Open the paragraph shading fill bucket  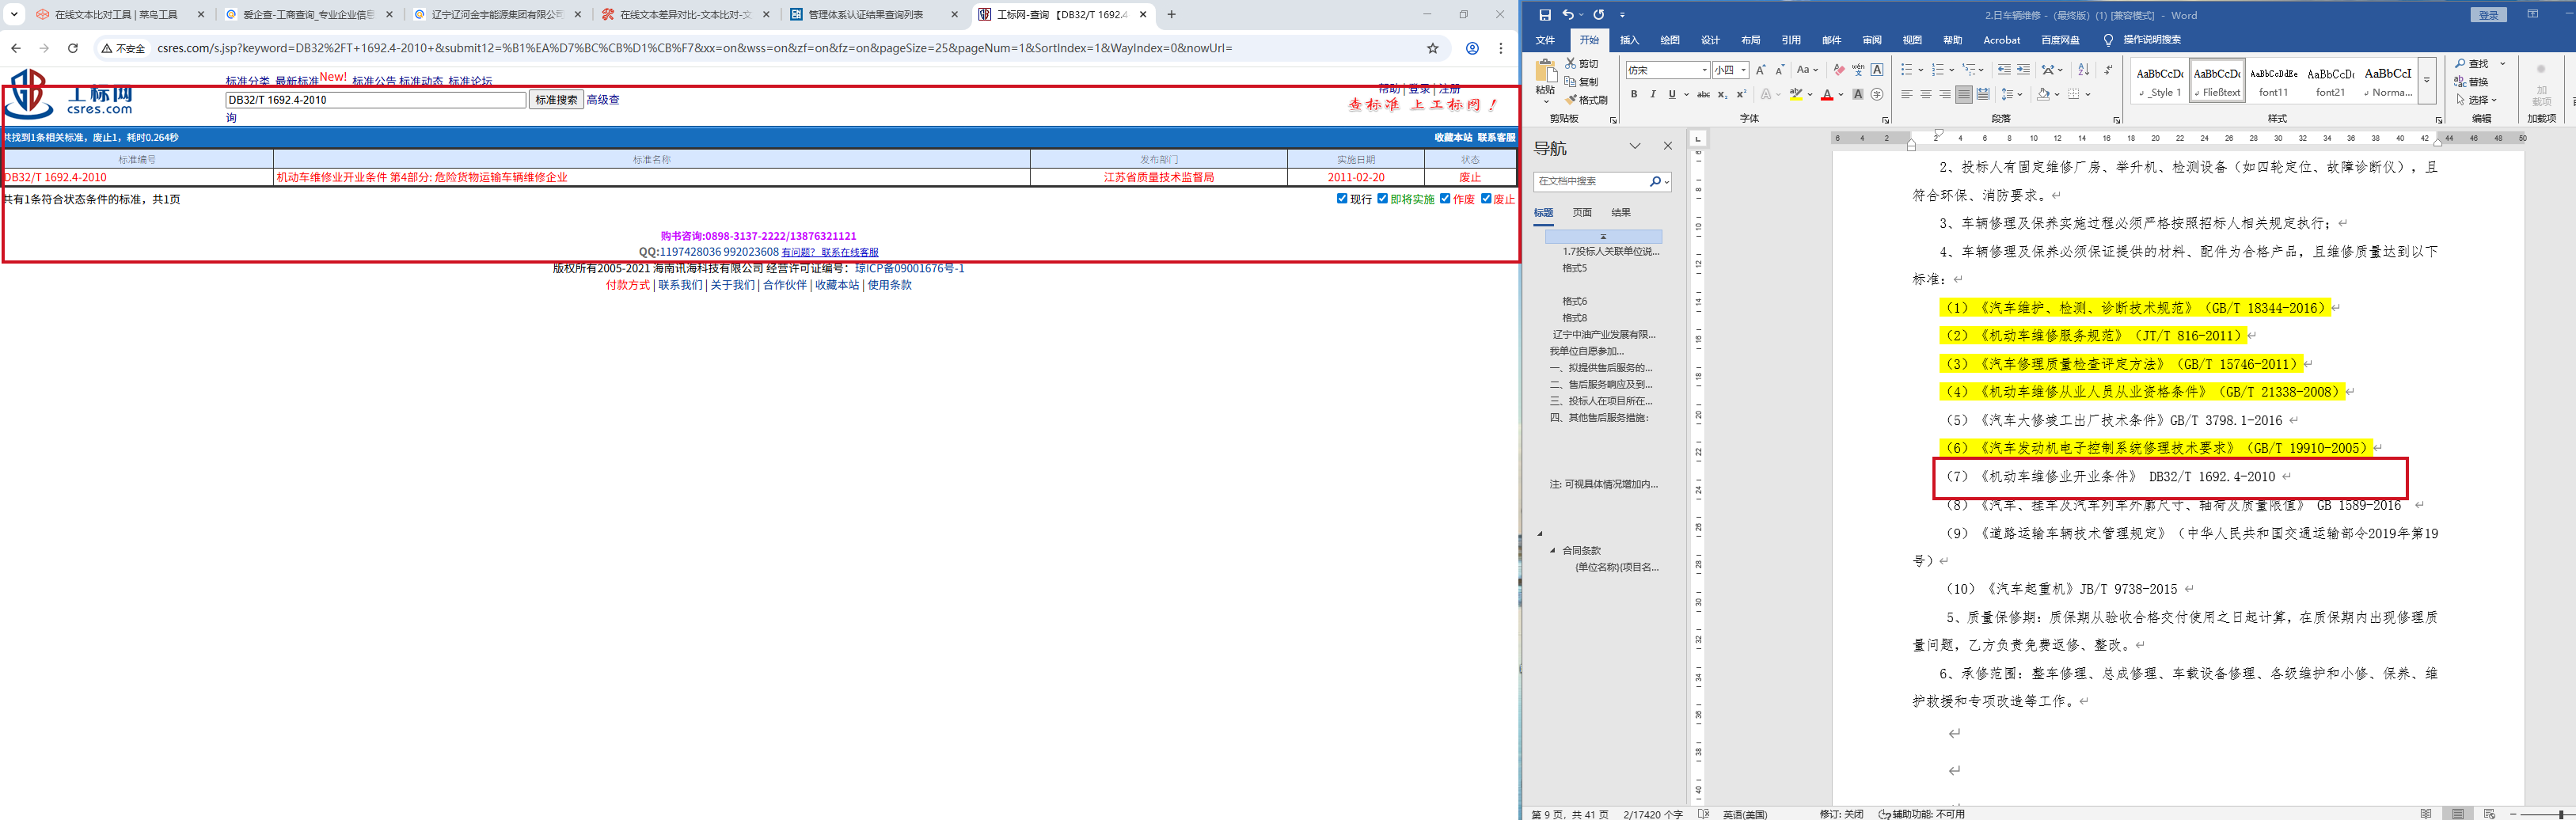point(2044,95)
